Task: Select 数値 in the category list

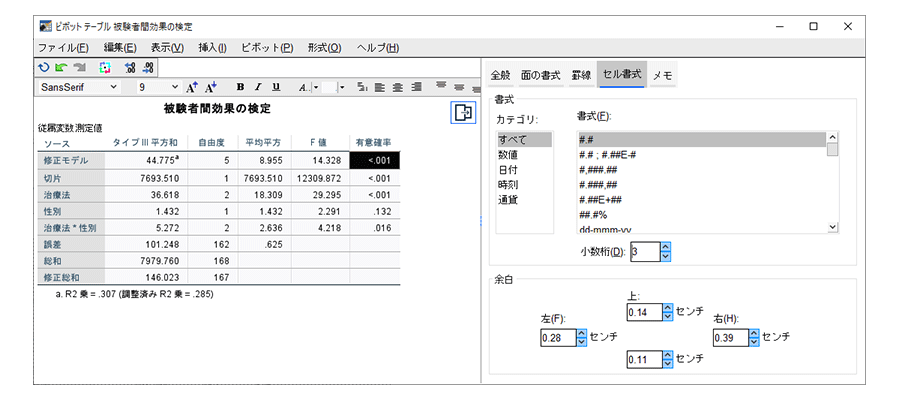Action: [x=509, y=155]
